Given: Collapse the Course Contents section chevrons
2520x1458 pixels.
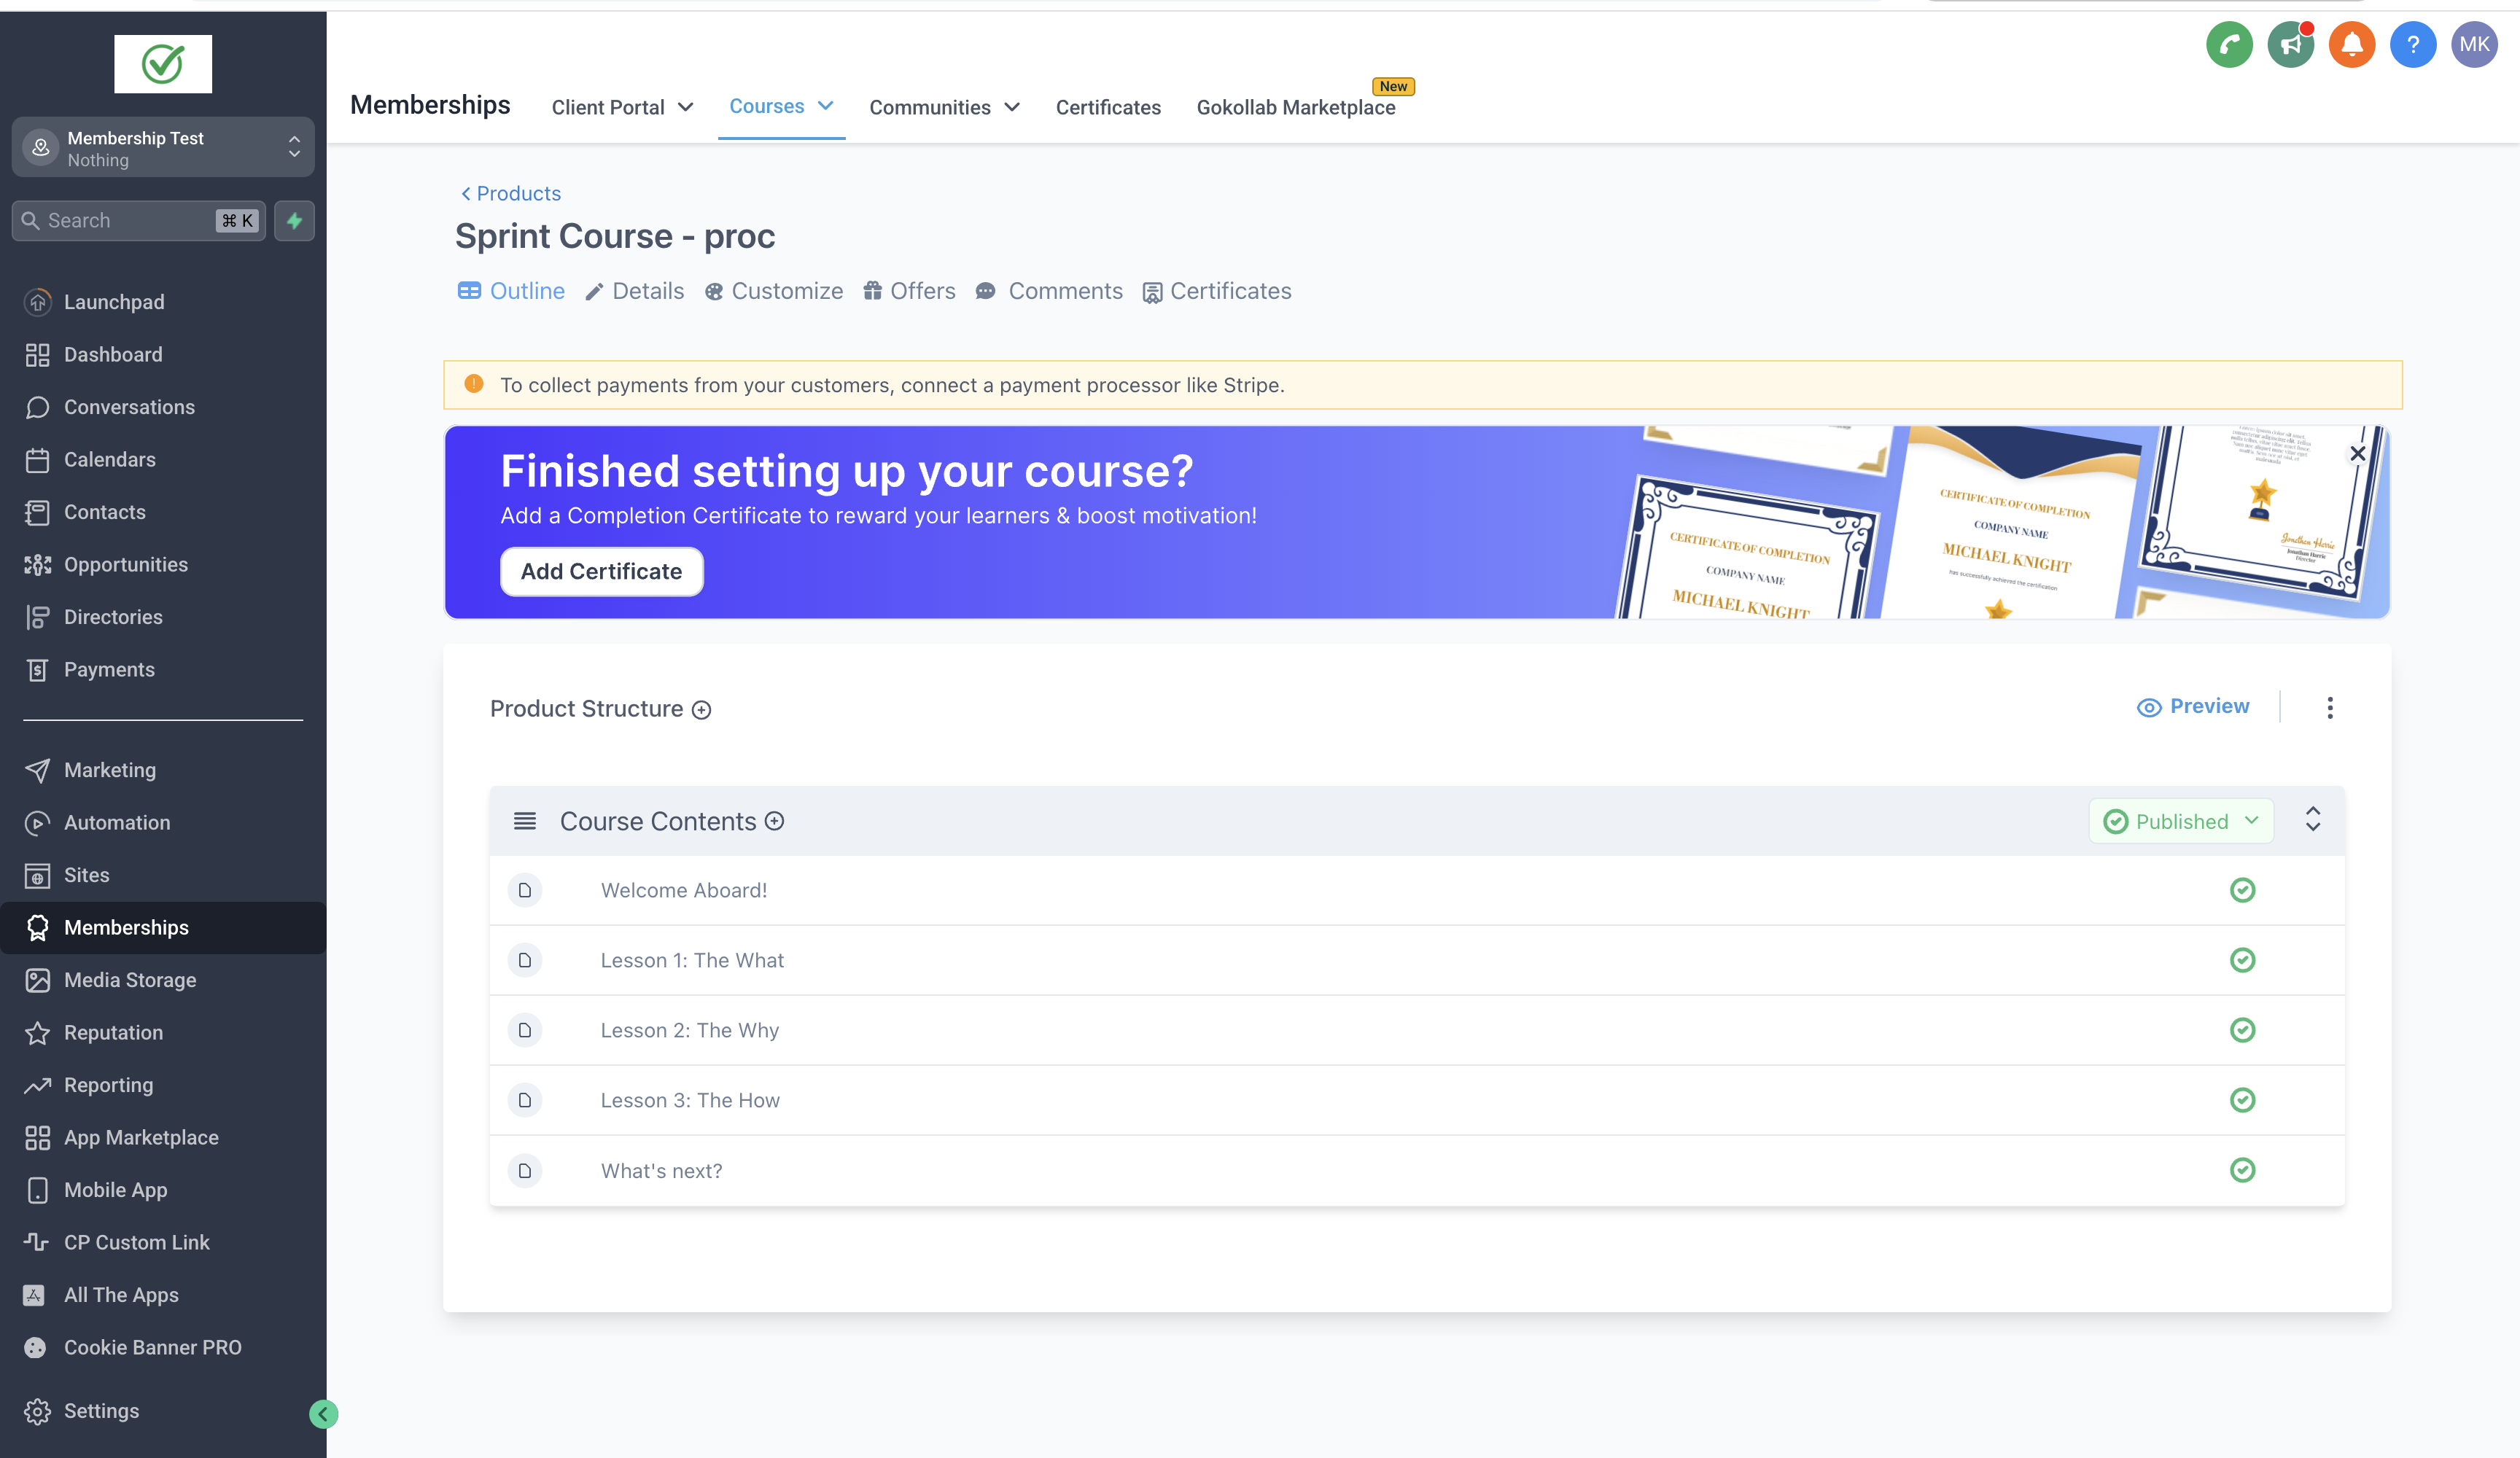Looking at the screenshot, I should click(x=2312, y=820).
